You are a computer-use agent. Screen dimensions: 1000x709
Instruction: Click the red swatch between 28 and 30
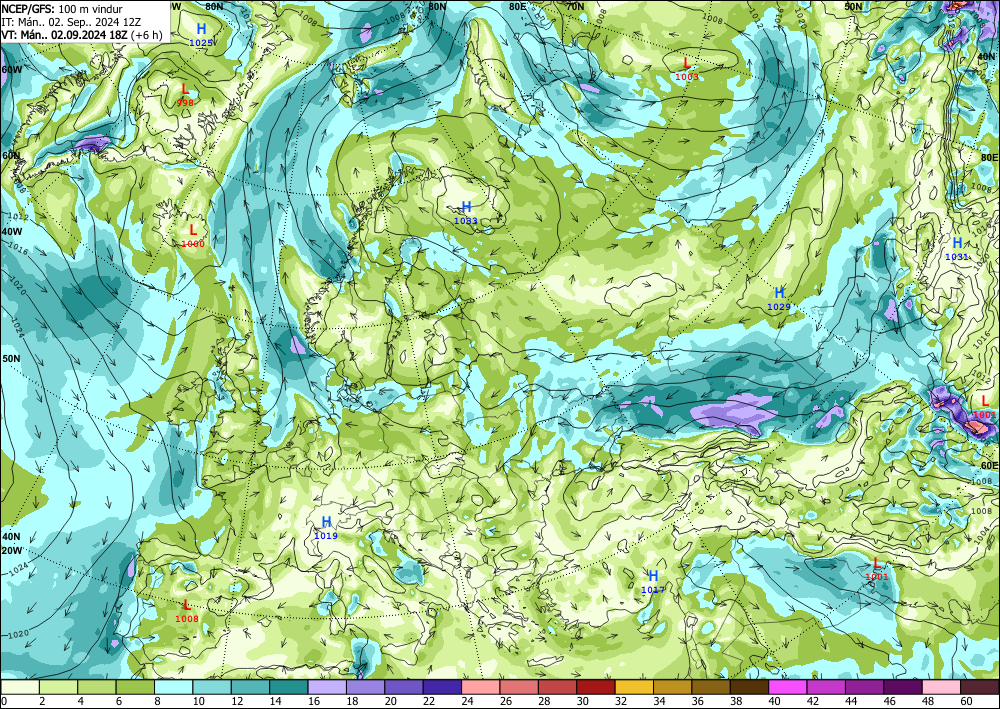(557, 687)
